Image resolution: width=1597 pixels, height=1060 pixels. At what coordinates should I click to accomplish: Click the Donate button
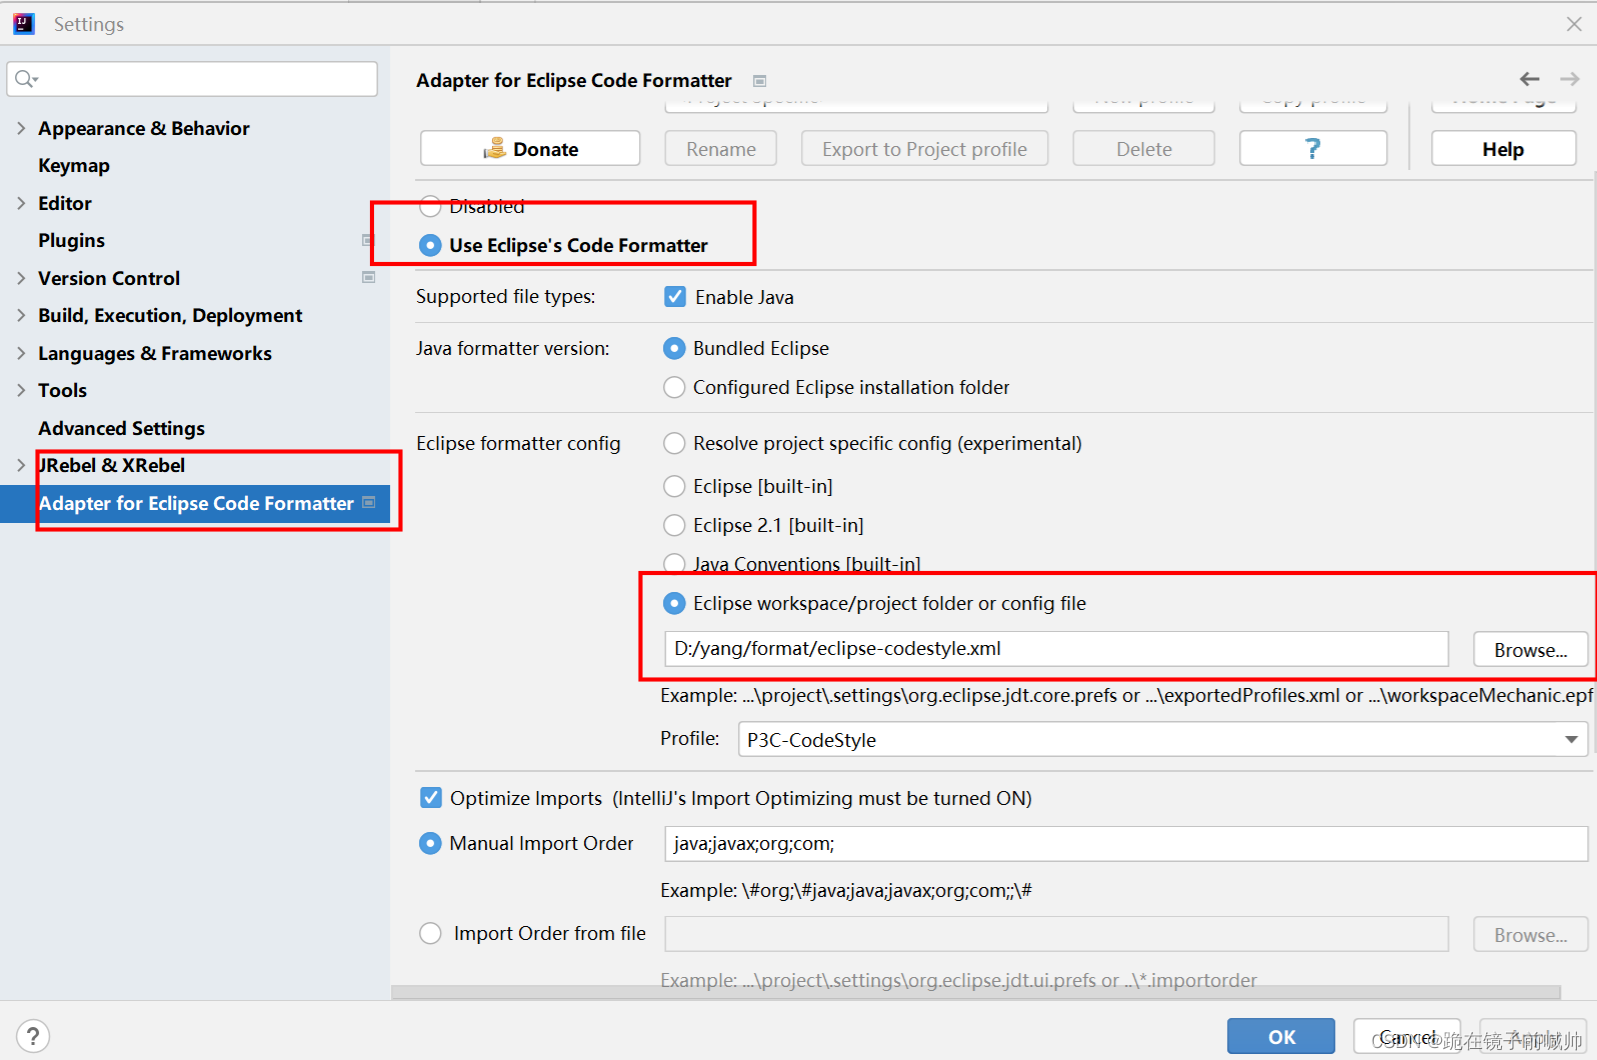pyautogui.click(x=530, y=149)
